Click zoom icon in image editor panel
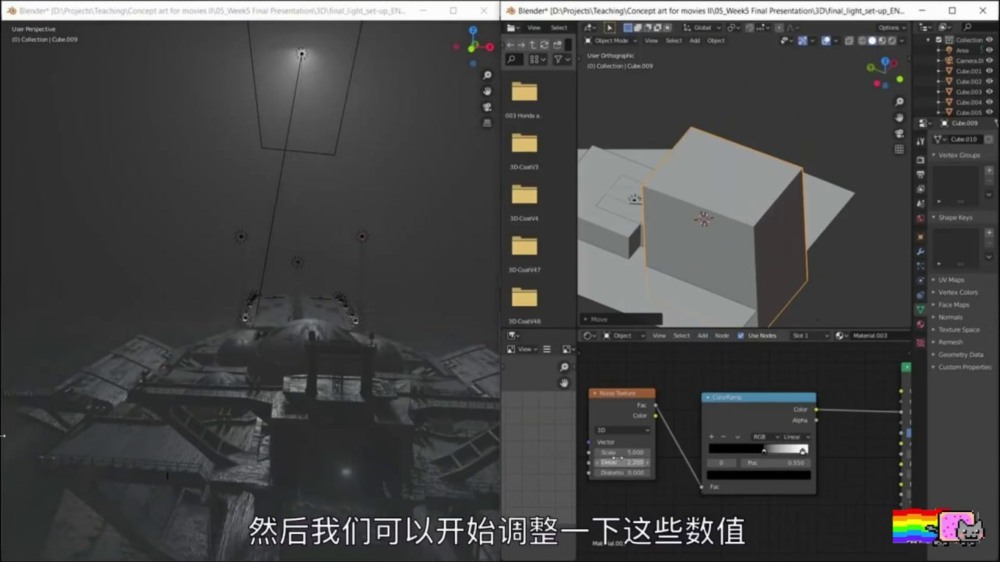The image size is (1000, 562). pyautogui.click(x=564, y=367)
